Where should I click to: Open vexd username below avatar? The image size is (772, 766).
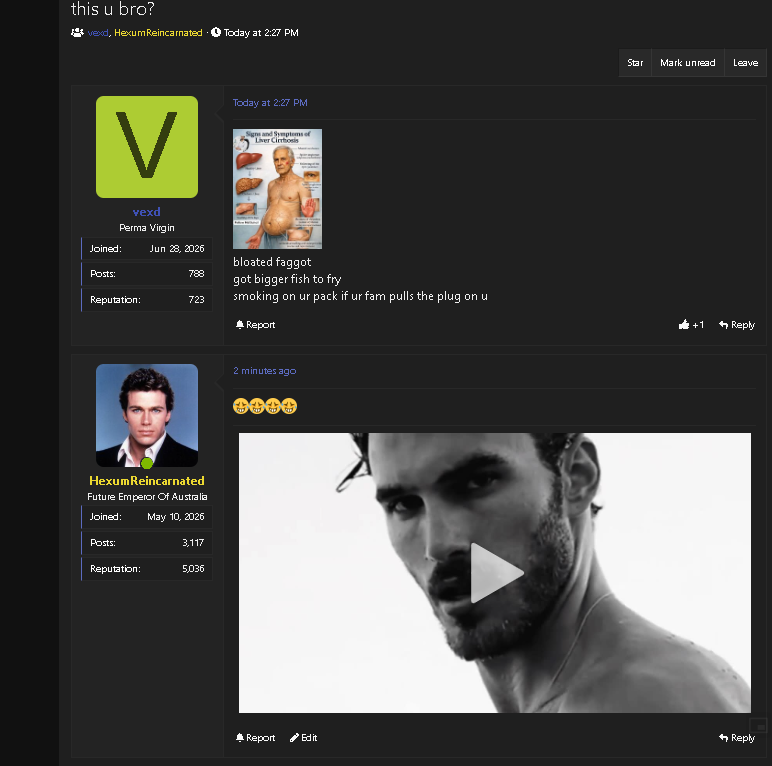(147, 212)
